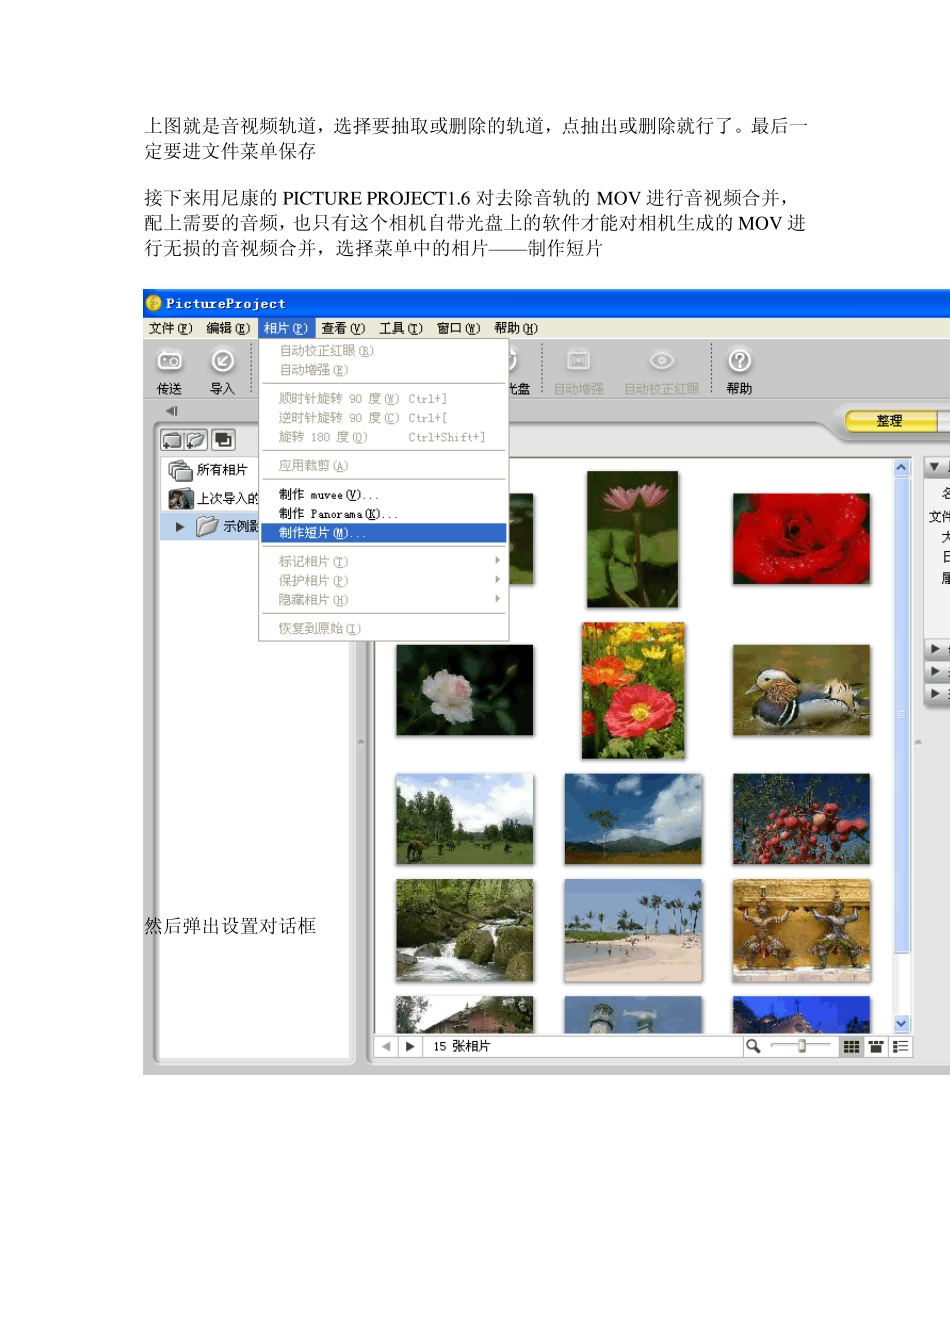Collapse the top section of the right side panel
The image size is (950, 1344).
click(934, 467)
